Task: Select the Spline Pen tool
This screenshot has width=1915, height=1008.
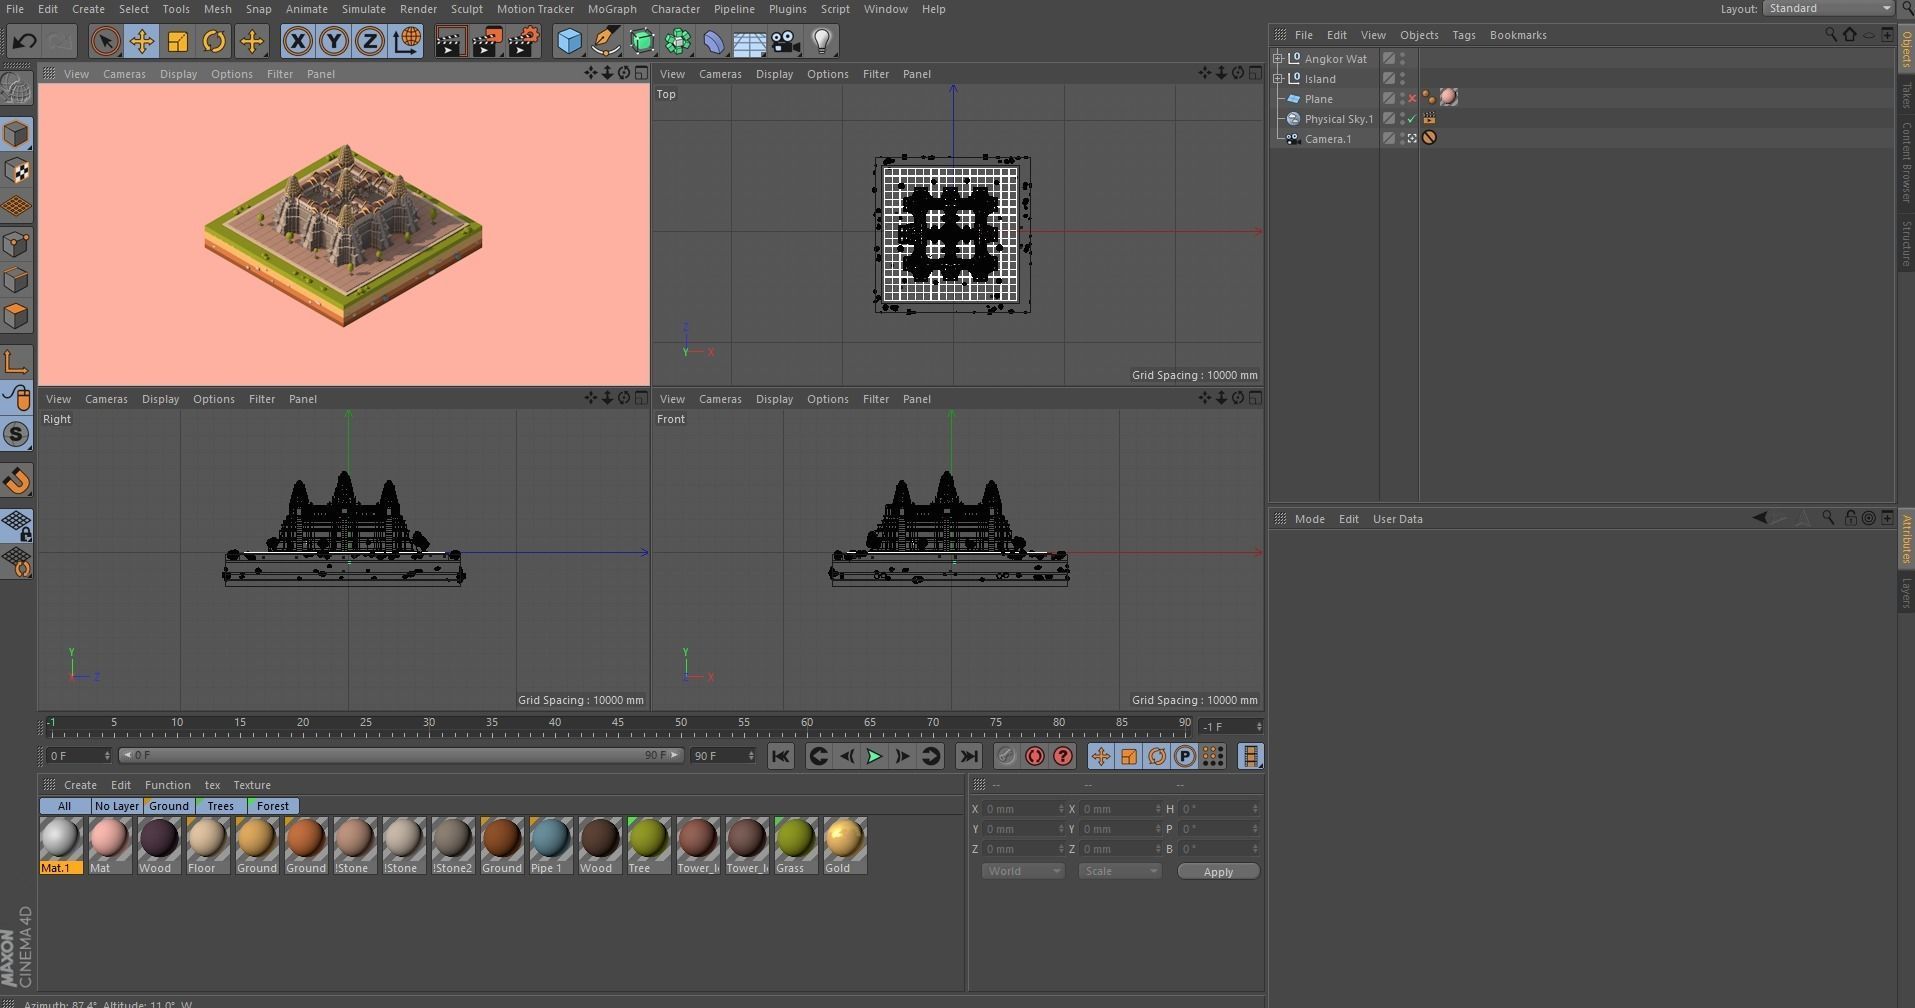Action: 605,41
